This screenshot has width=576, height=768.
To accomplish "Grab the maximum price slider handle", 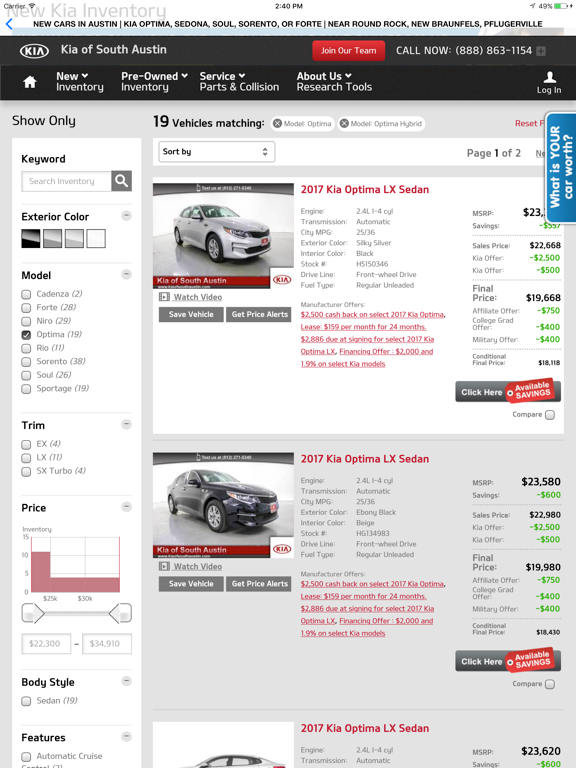I will tap(120, 613).
